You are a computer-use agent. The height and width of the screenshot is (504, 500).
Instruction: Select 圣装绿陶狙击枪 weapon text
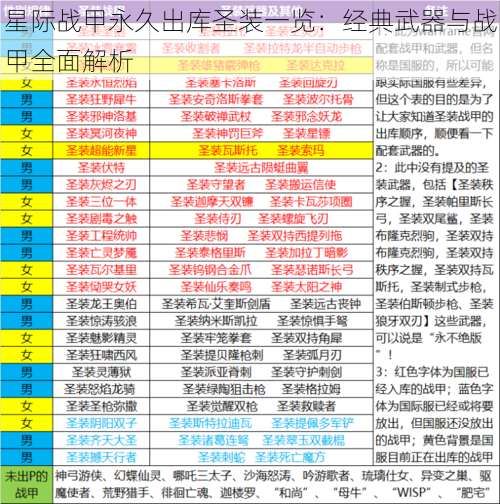224,389
